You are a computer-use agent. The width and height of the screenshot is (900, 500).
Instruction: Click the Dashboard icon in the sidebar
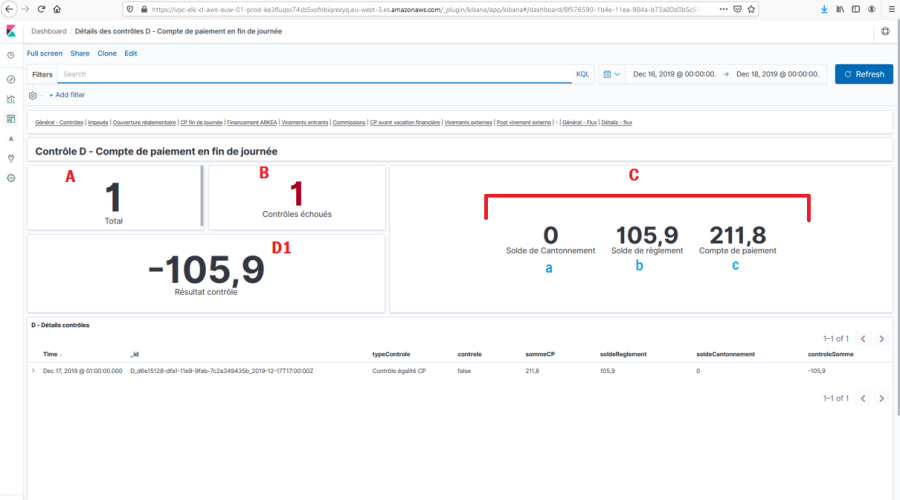click(x=11, y=118)
